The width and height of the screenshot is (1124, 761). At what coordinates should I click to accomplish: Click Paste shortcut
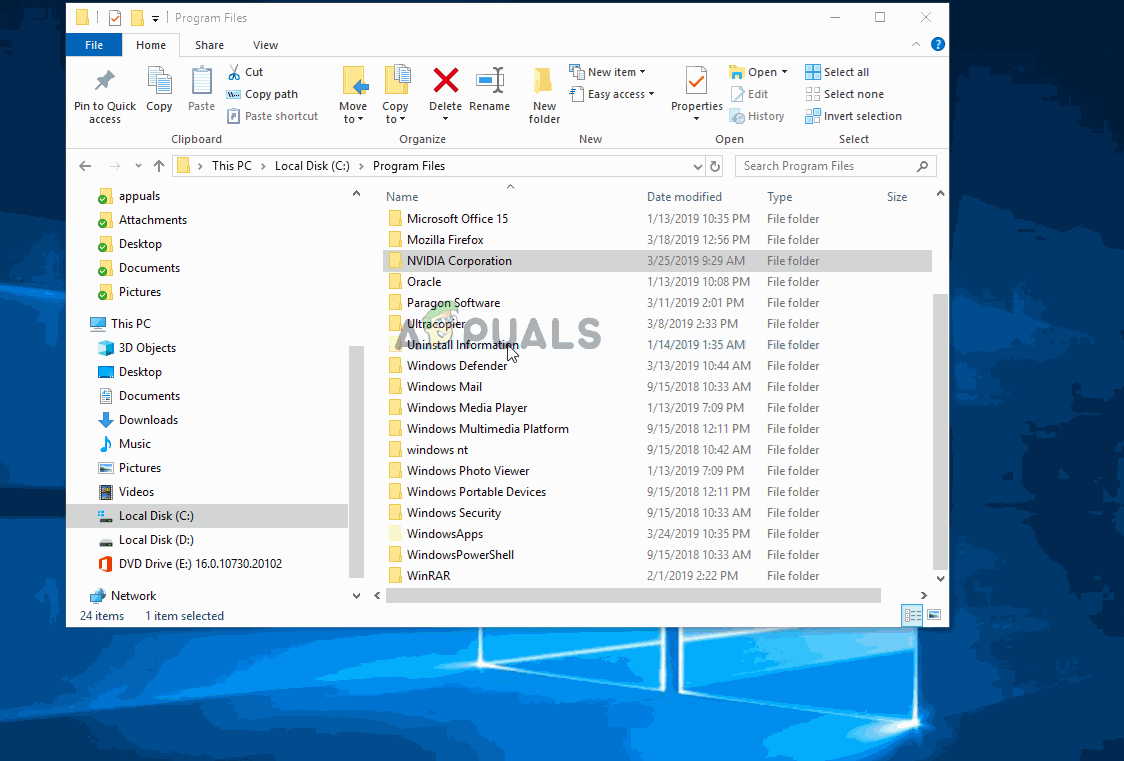272,116
